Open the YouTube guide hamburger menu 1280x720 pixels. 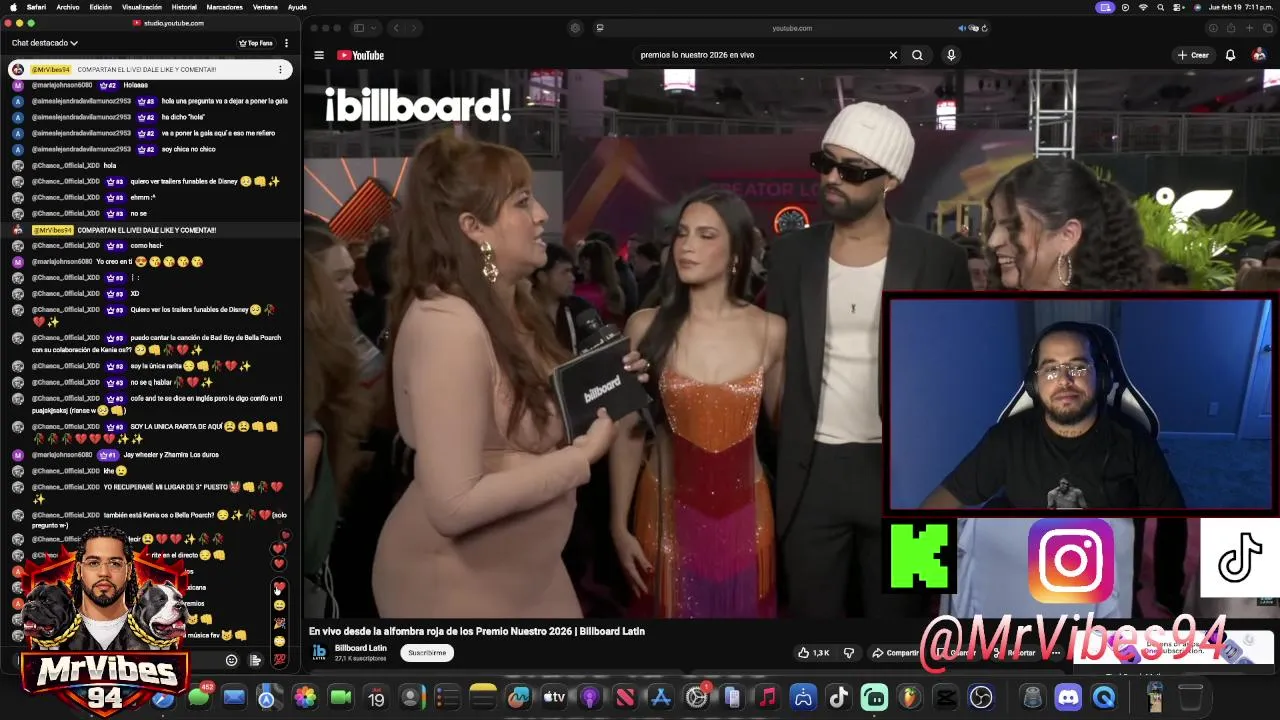click(x=319, y=55)
